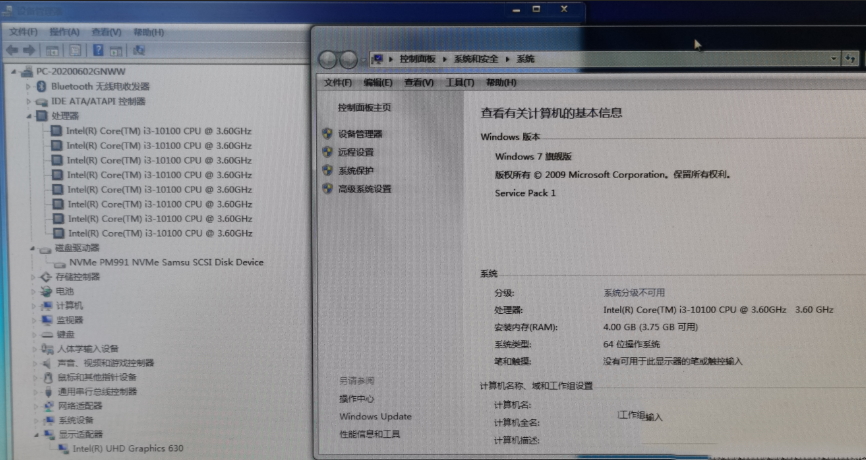Viewport: 866px width, 460px height.
Task: Open 帮助(H) menu in Device Manager
Action: 149,32
